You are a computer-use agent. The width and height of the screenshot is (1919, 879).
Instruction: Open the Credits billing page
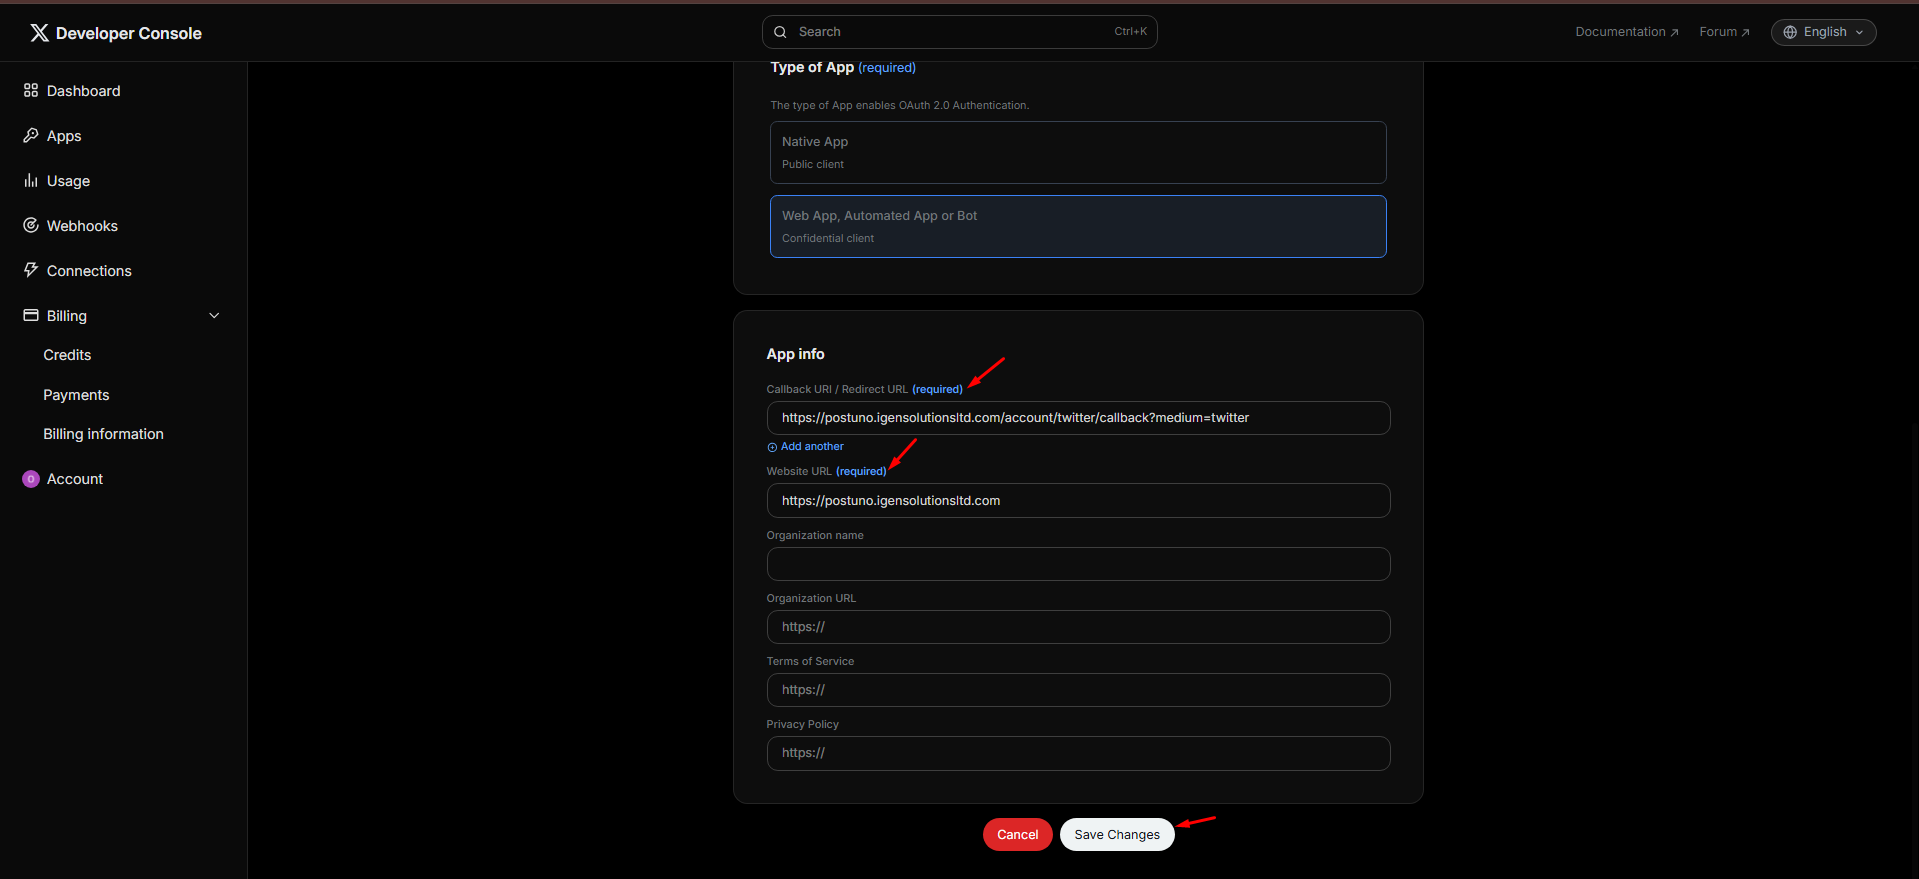[67, 355]
